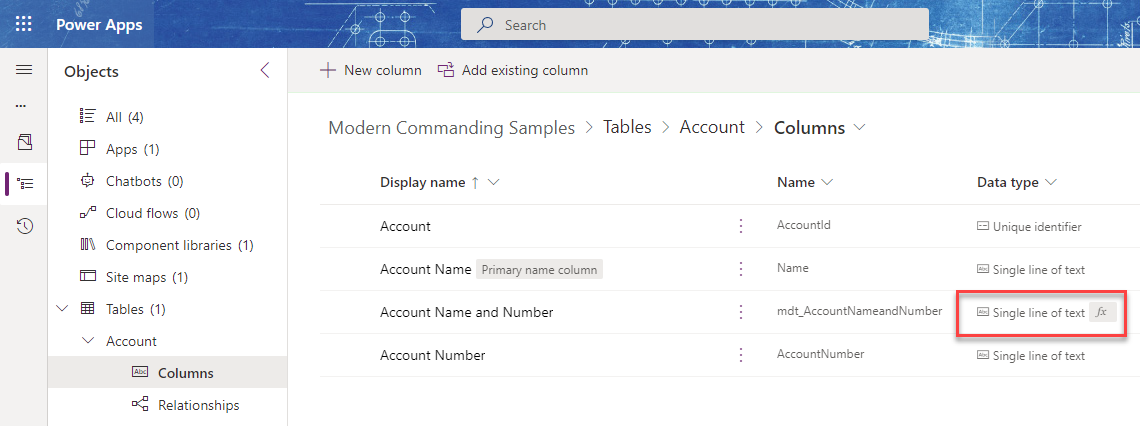Image resolution: width=1140 pixels, height=426 pixels.
Task: Click the fx formula badge on Account Name and Number
Action: [x=1101, y=312]
